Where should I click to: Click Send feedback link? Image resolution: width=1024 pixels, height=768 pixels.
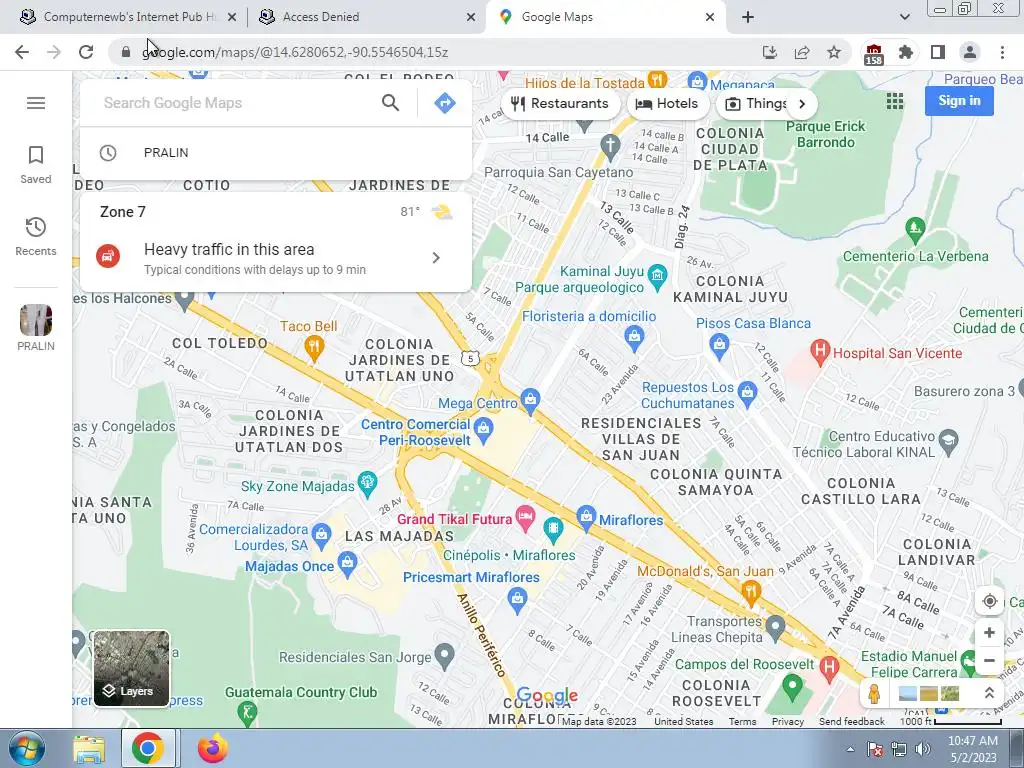852,722
